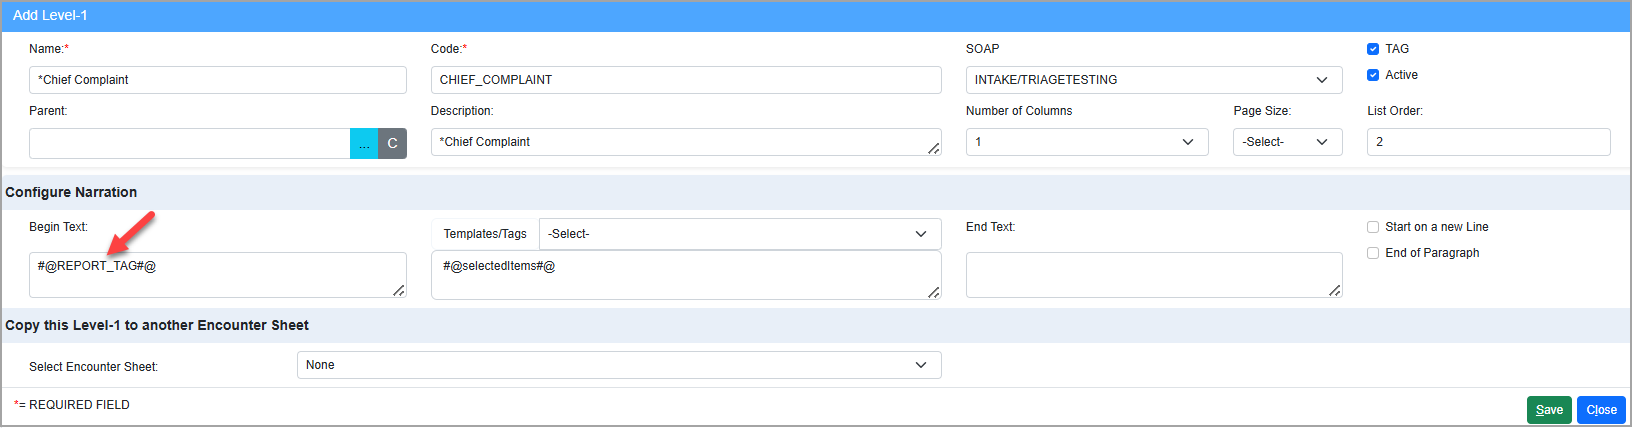Viewport: 1632px width, 428px height.
Task: Click the Parent lookup ellipsis button
Action: coord(364,143)
